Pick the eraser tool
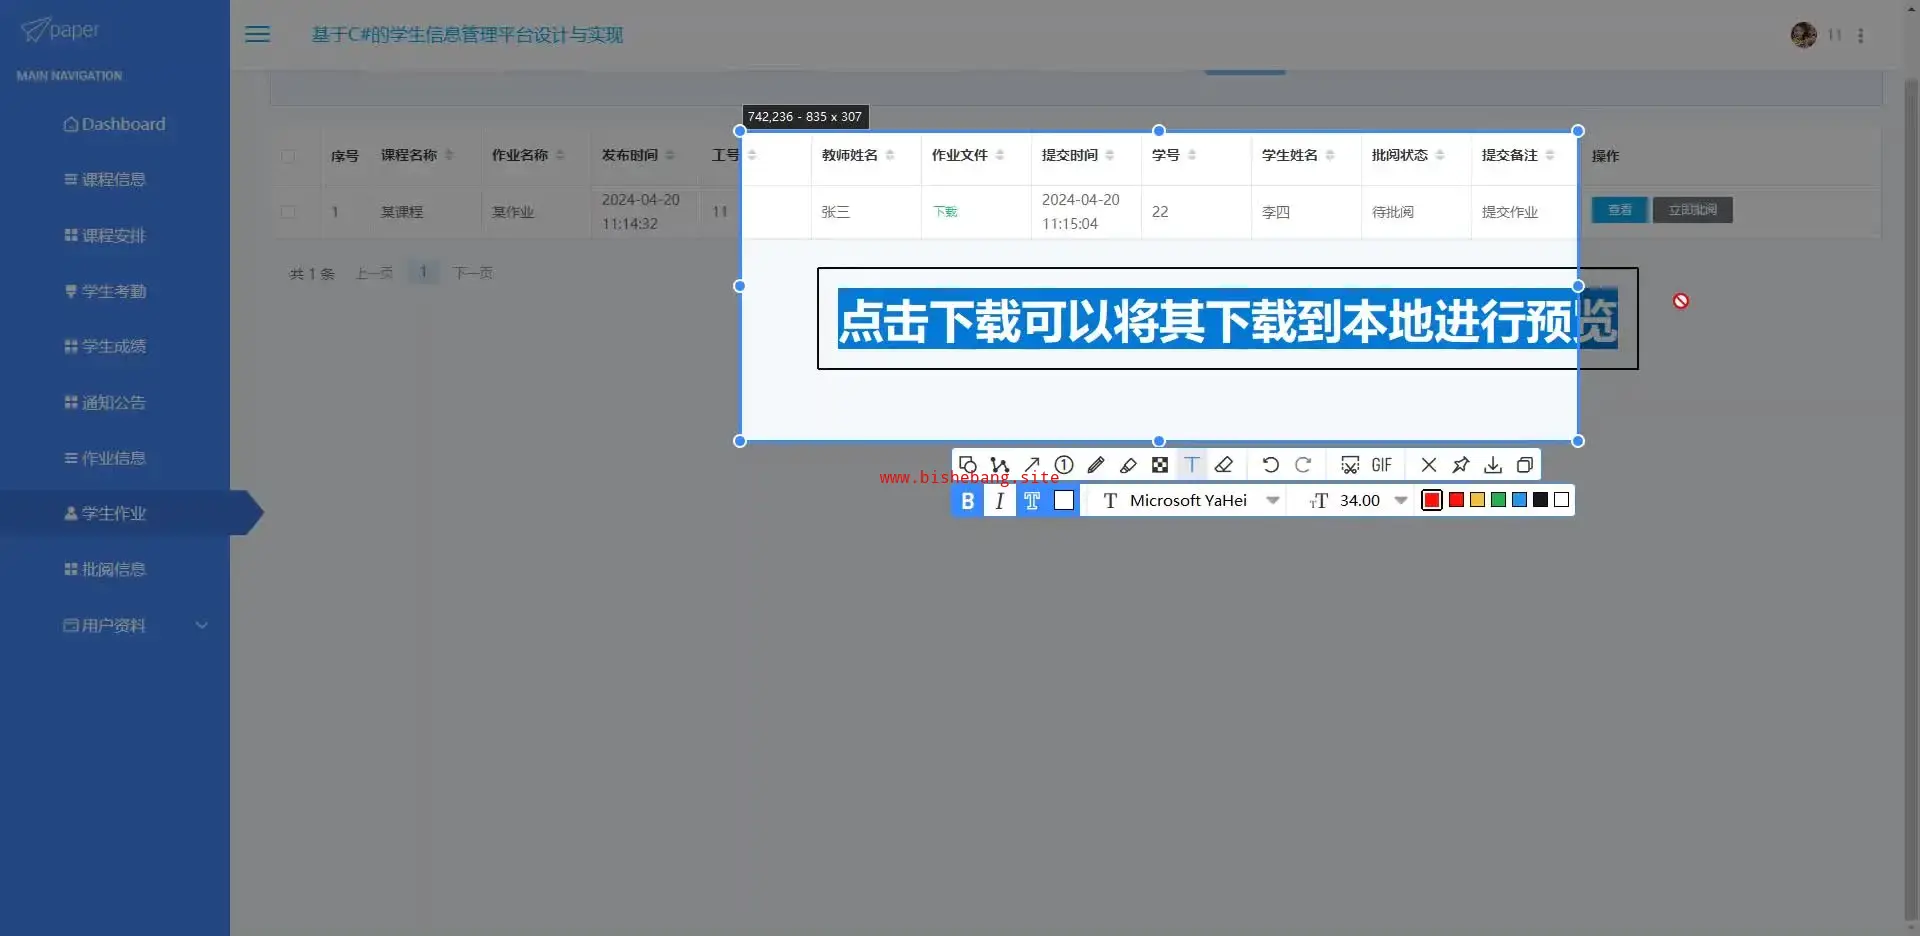 tap(1224, 465)
